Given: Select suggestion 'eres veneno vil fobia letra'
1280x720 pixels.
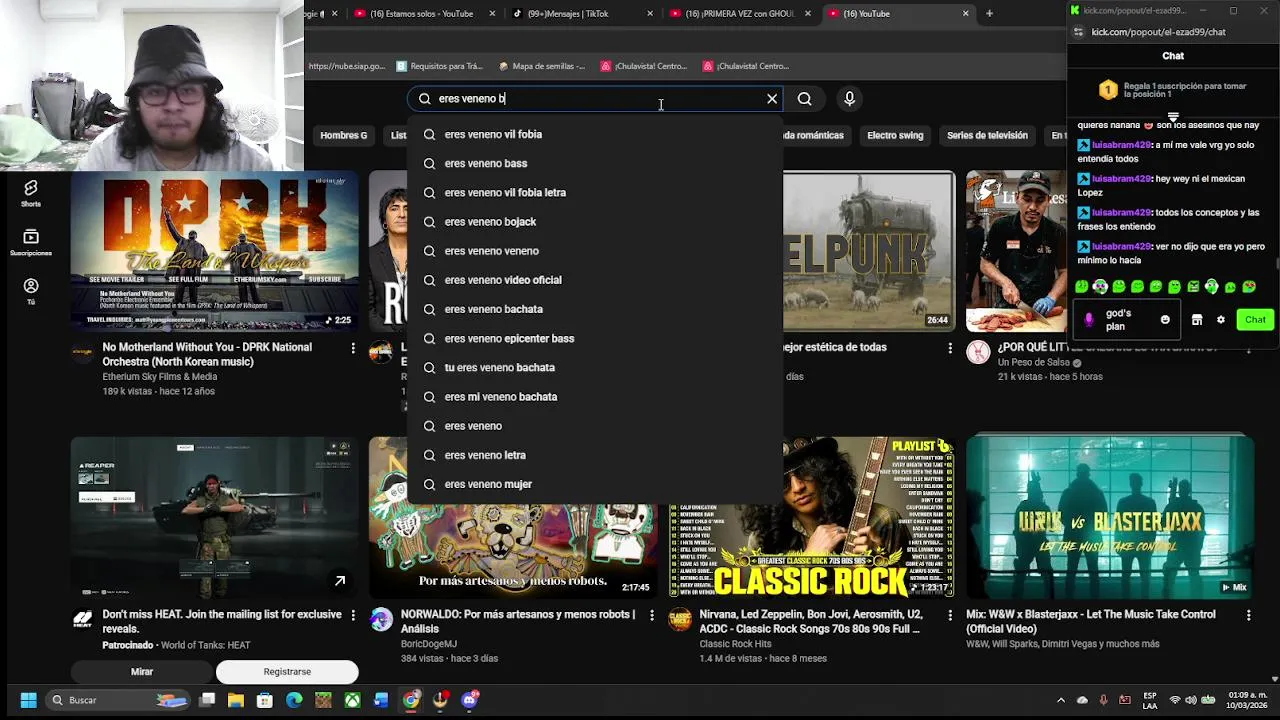Looking at the screenshot, I should 595,192.
